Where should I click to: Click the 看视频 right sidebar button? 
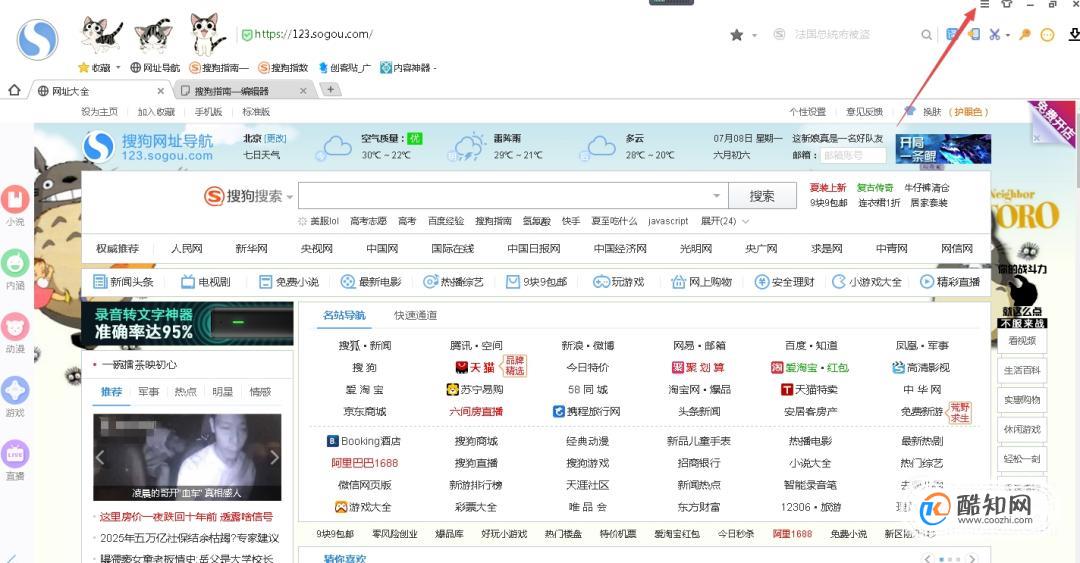click(x=1022, y=340)
